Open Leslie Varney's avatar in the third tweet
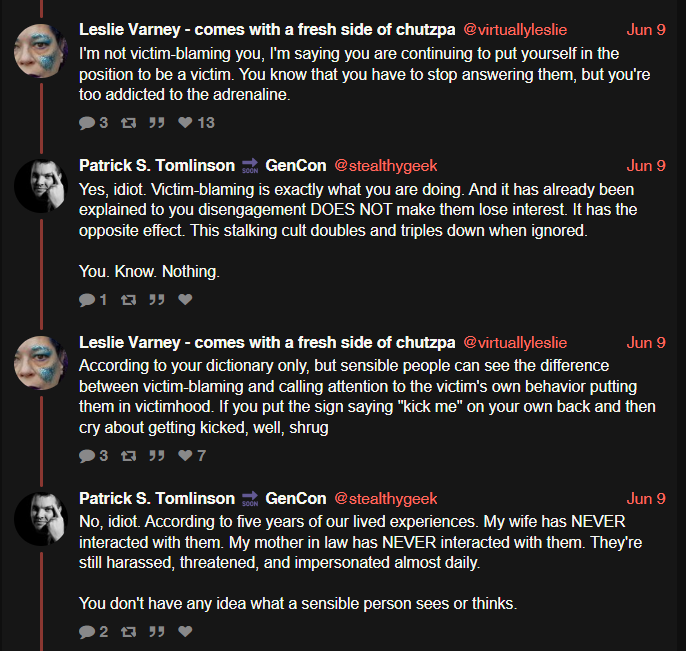Viewport: 686px width, 651px height. coord(41,363)
